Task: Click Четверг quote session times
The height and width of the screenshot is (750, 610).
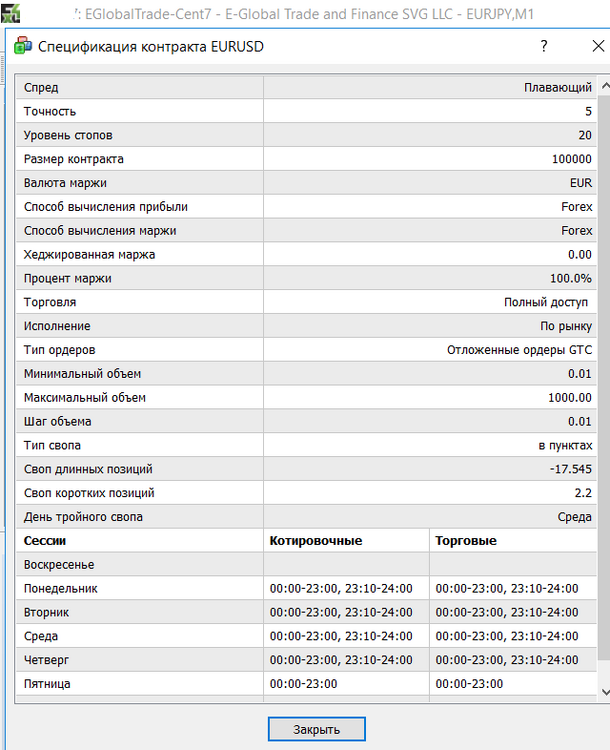Action: click(341, 660)
